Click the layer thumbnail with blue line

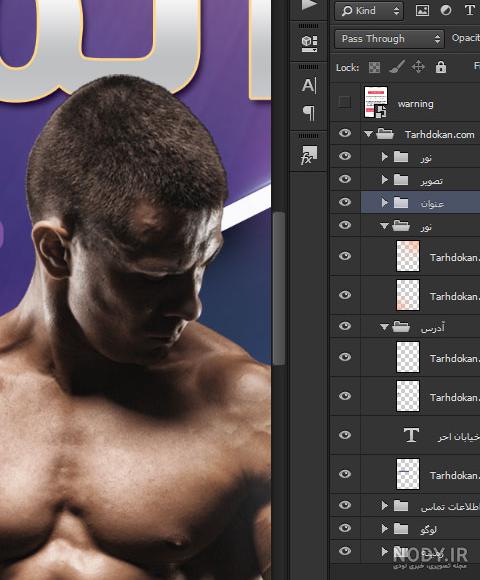click(408, 474)
